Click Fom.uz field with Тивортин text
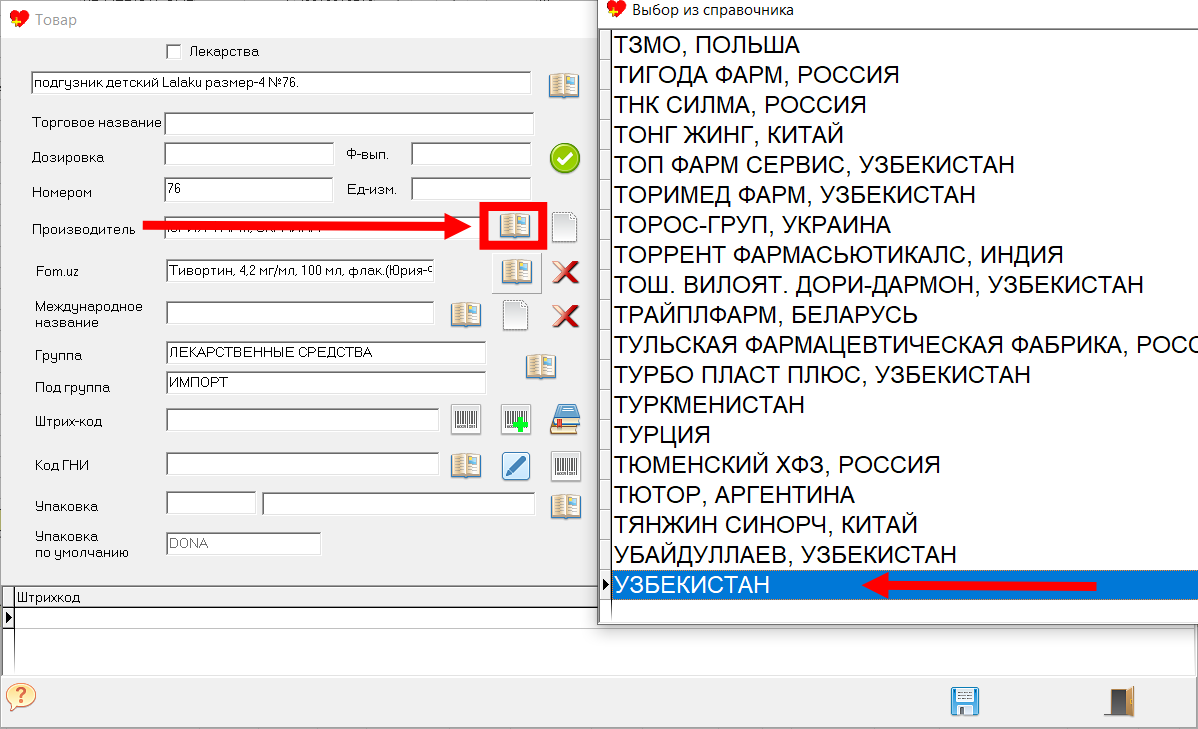The width and height of the screenshot is (1198, 729). pyautogui.click(x=300, y=271)
